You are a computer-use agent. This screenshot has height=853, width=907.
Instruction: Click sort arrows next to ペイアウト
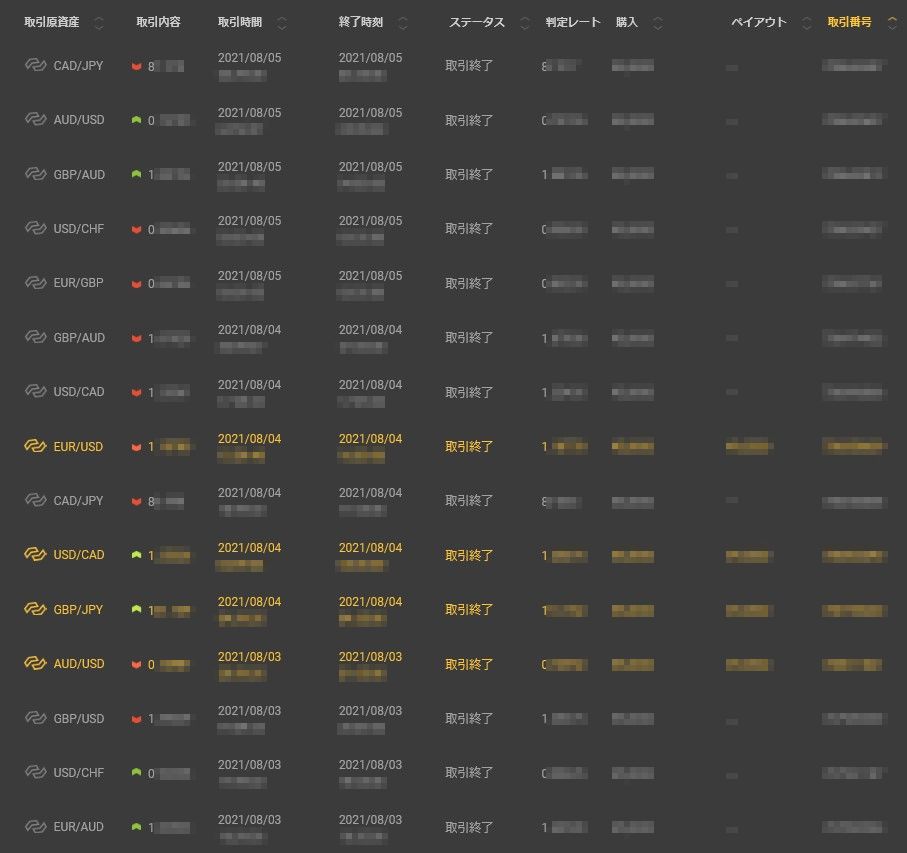(806, 23)
